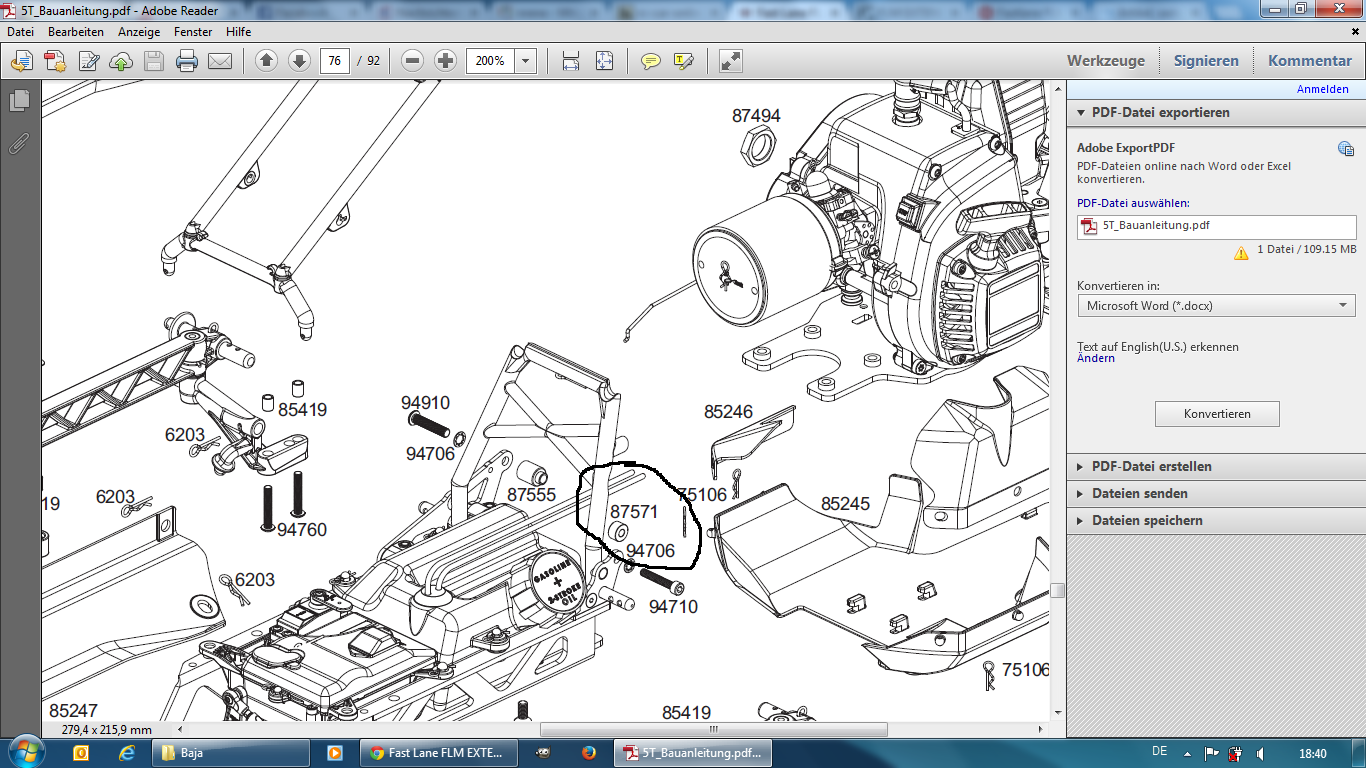
Task: Click the save (floppy disk) icon
Action: (154, 61)
